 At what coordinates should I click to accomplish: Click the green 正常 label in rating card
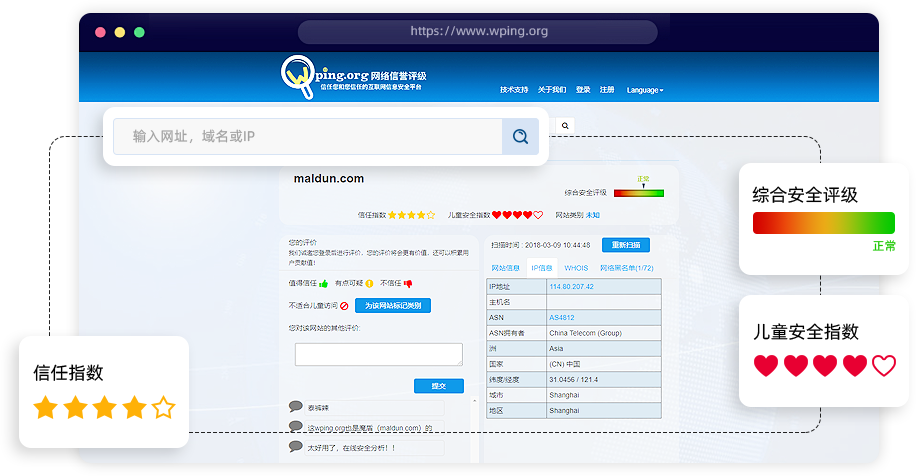point(884,246)
